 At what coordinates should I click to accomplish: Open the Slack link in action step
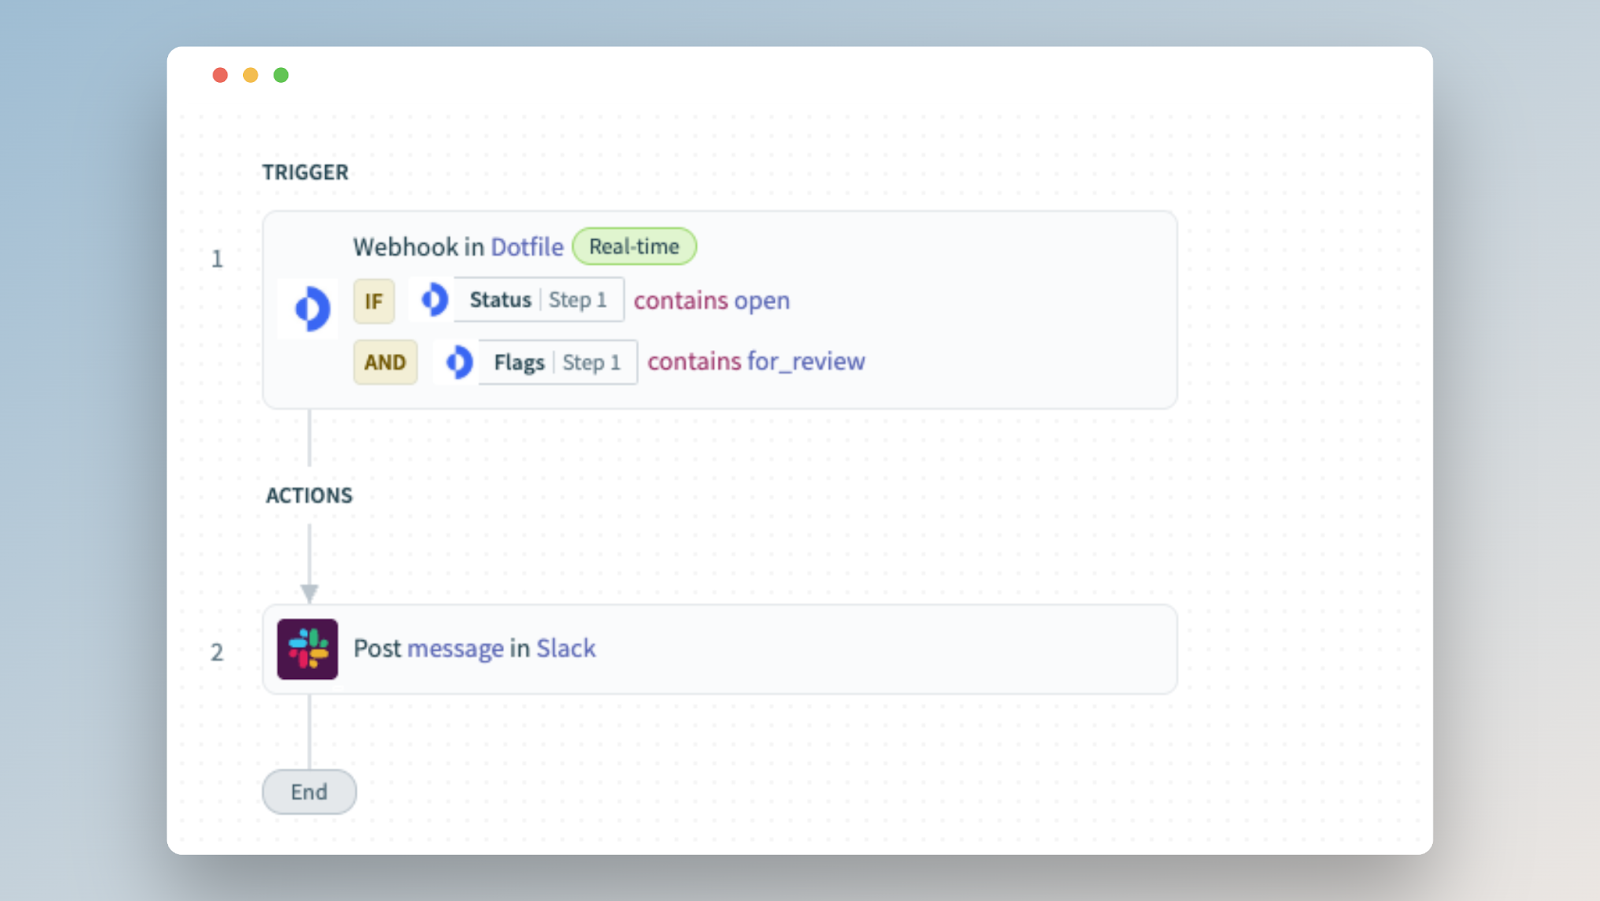click(566, 648)
